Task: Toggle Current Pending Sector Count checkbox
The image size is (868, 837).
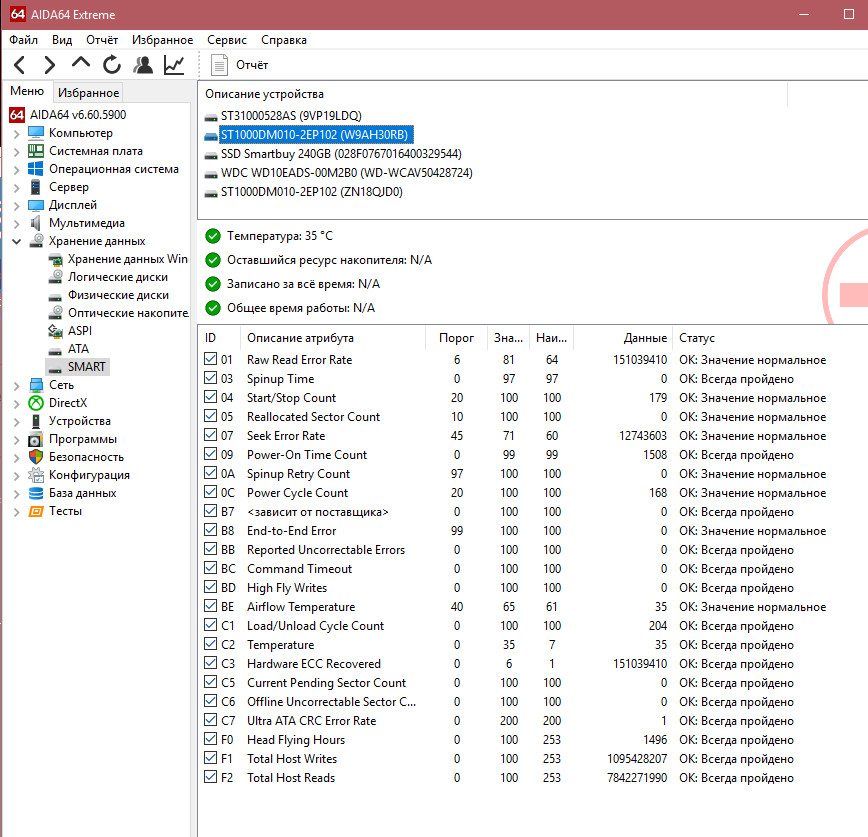Action: coord(210,681)
